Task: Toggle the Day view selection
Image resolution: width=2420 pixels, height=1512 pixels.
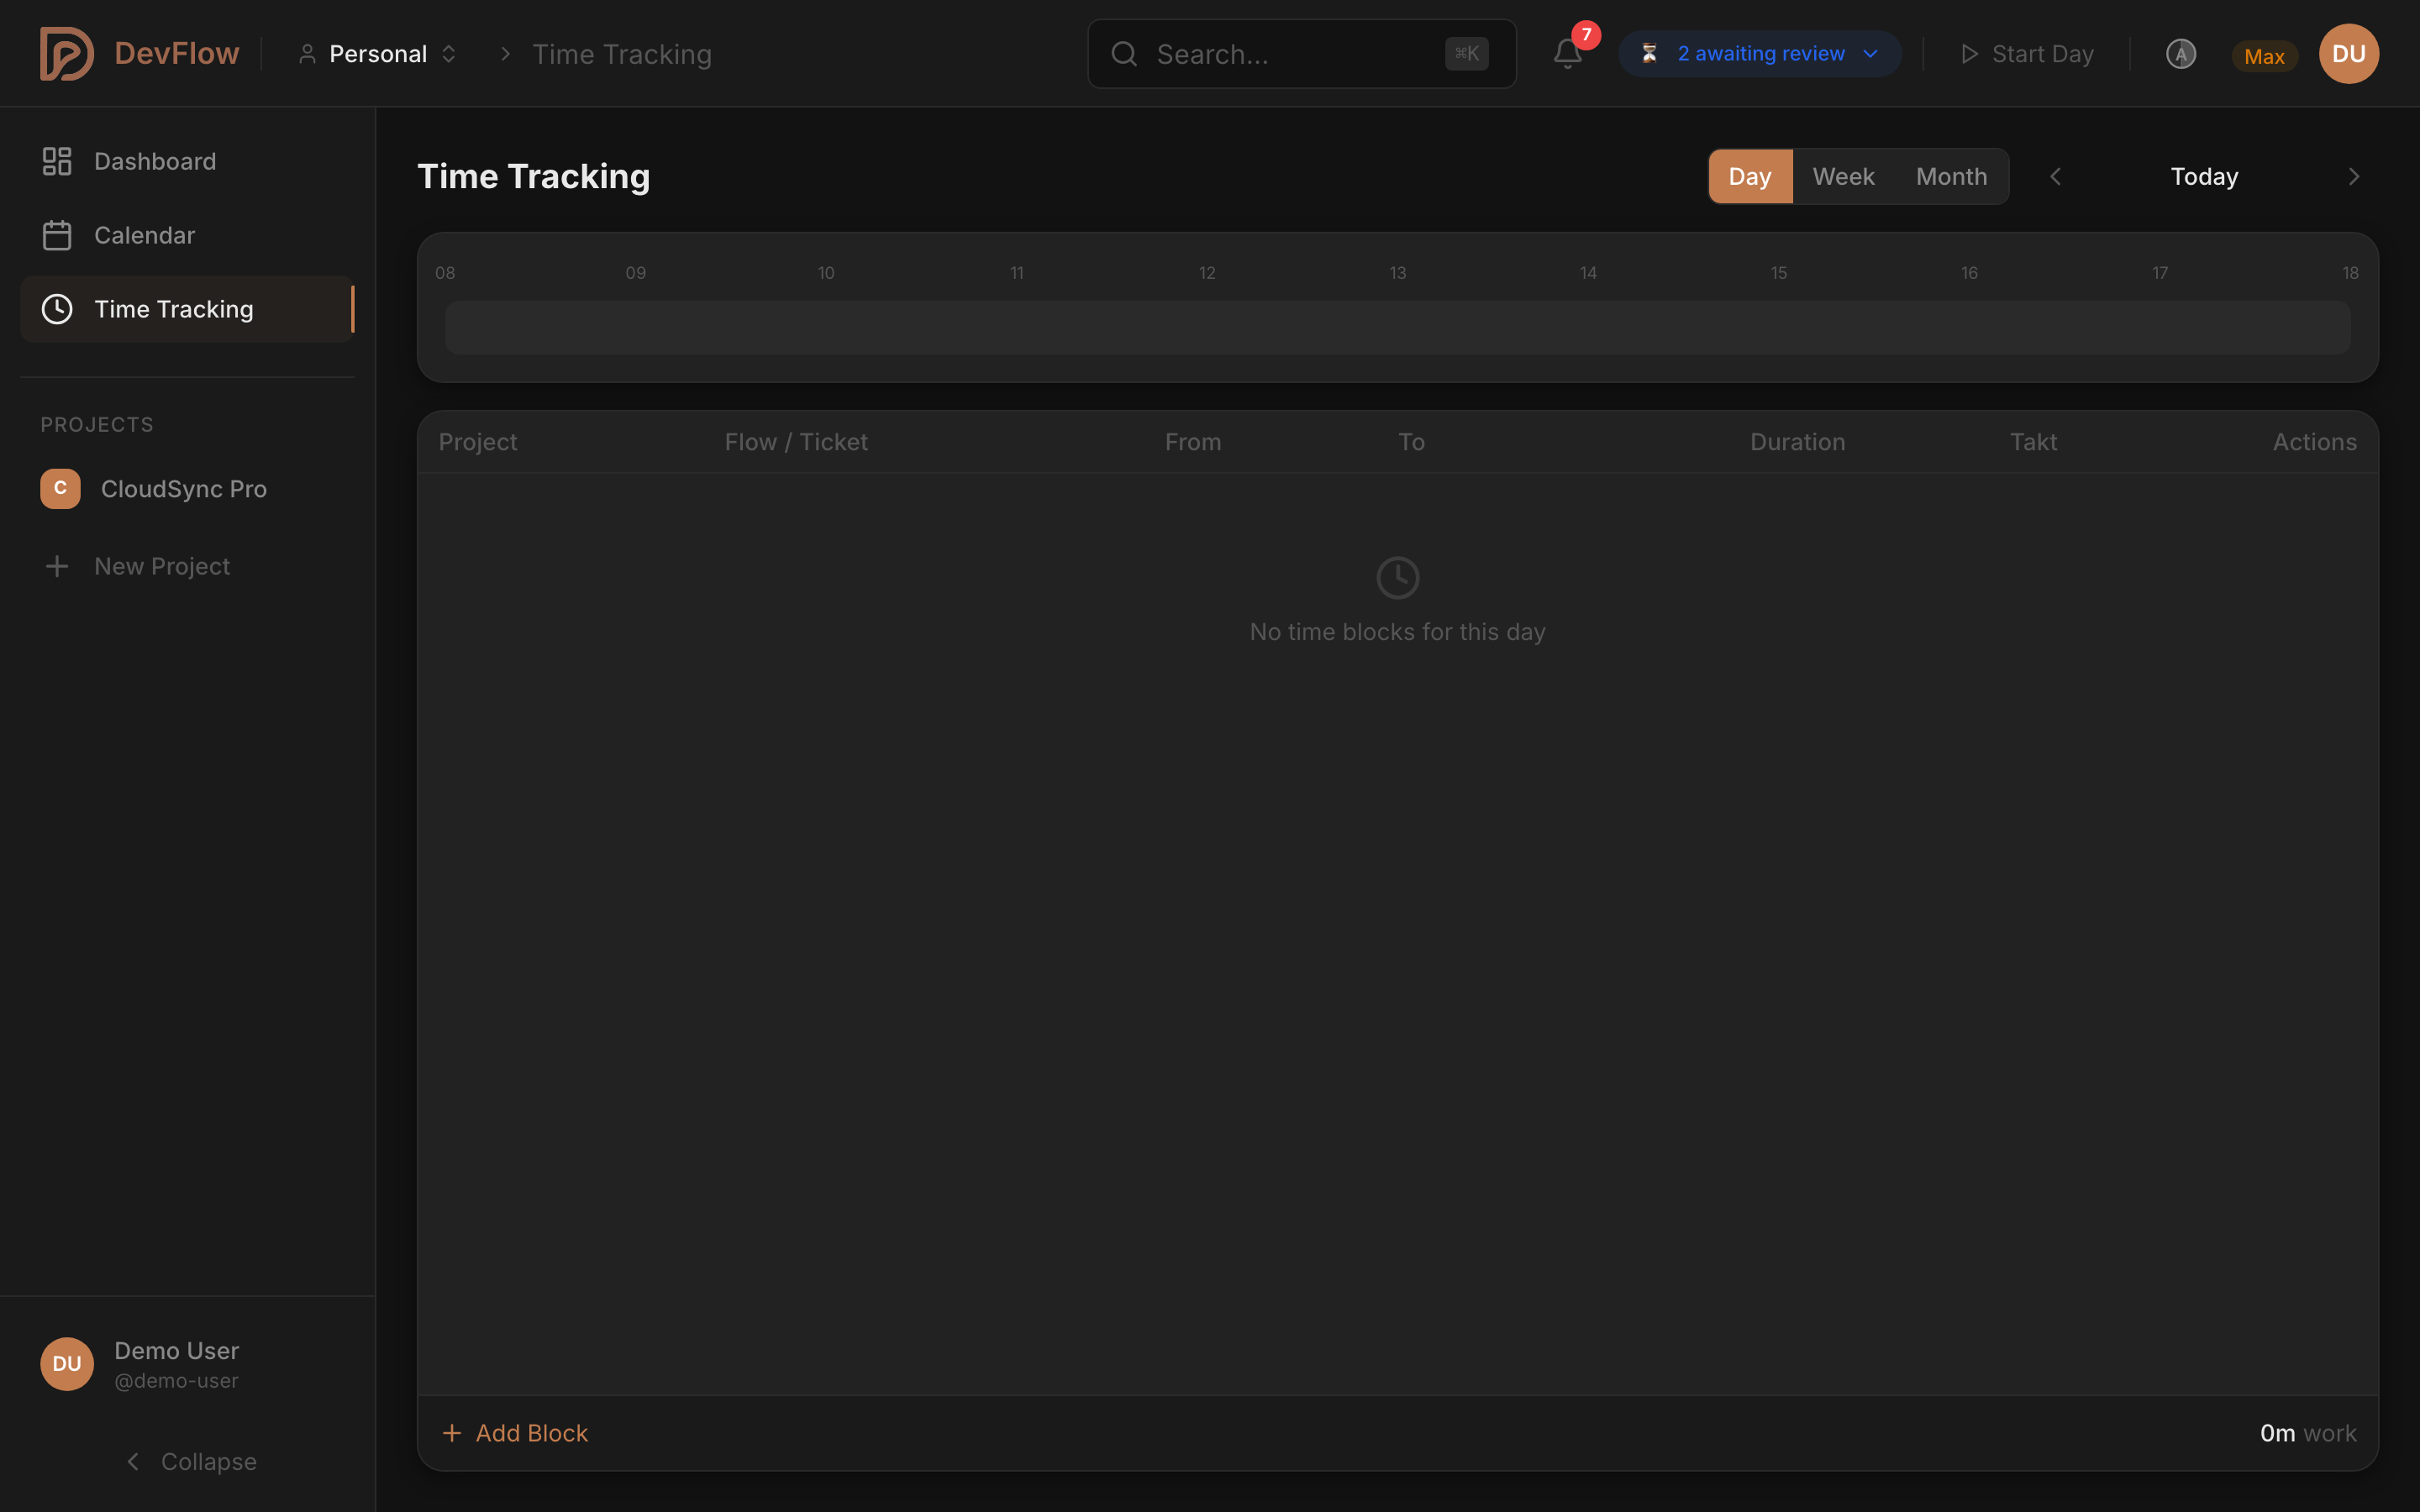Action: [1750, 176]
